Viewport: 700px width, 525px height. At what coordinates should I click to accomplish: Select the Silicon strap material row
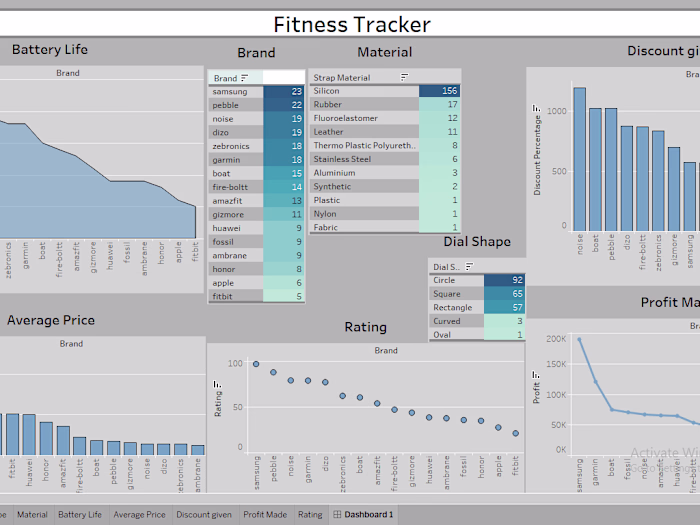click(385, 91)
